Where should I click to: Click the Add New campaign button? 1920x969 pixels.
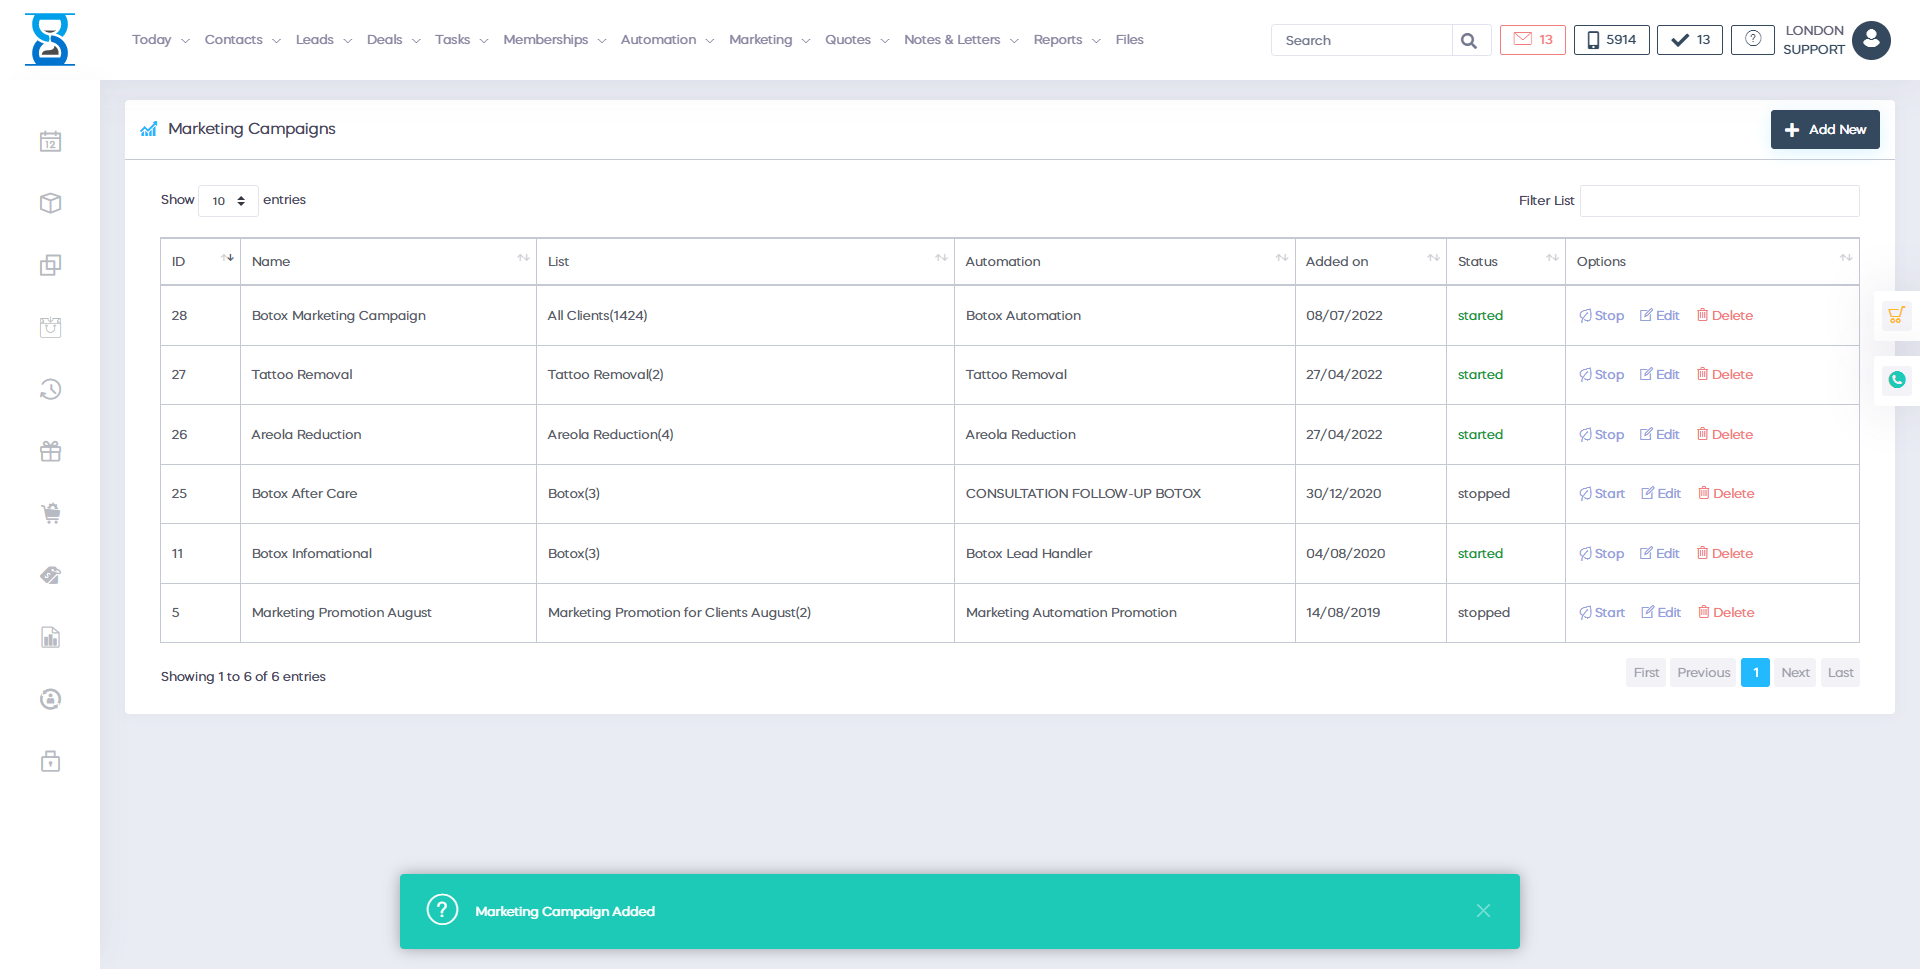(1824, 130)
